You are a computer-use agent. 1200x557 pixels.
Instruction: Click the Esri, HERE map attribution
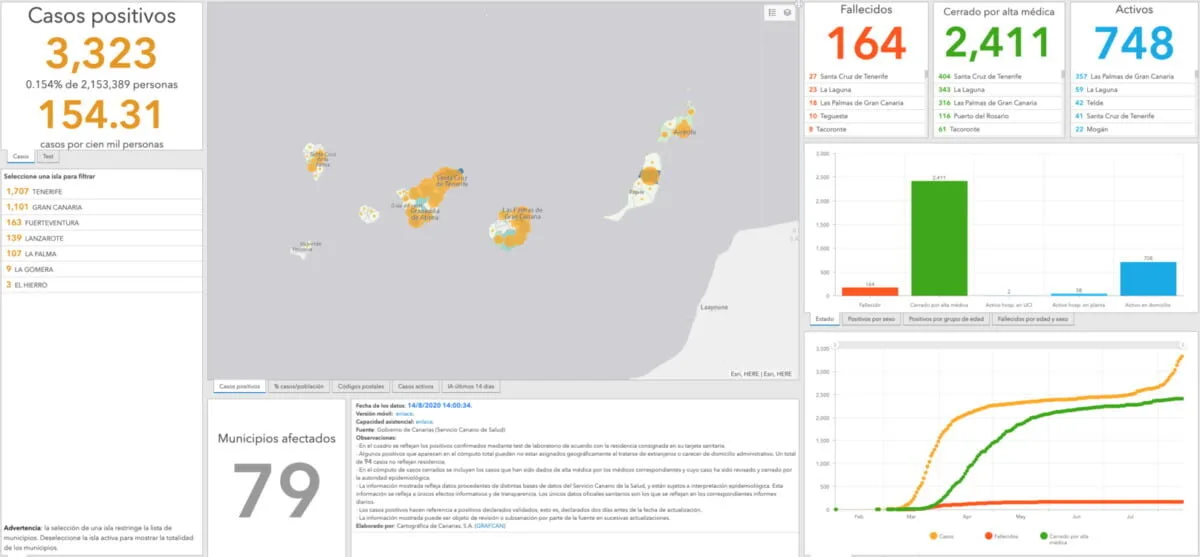[762, 373]
